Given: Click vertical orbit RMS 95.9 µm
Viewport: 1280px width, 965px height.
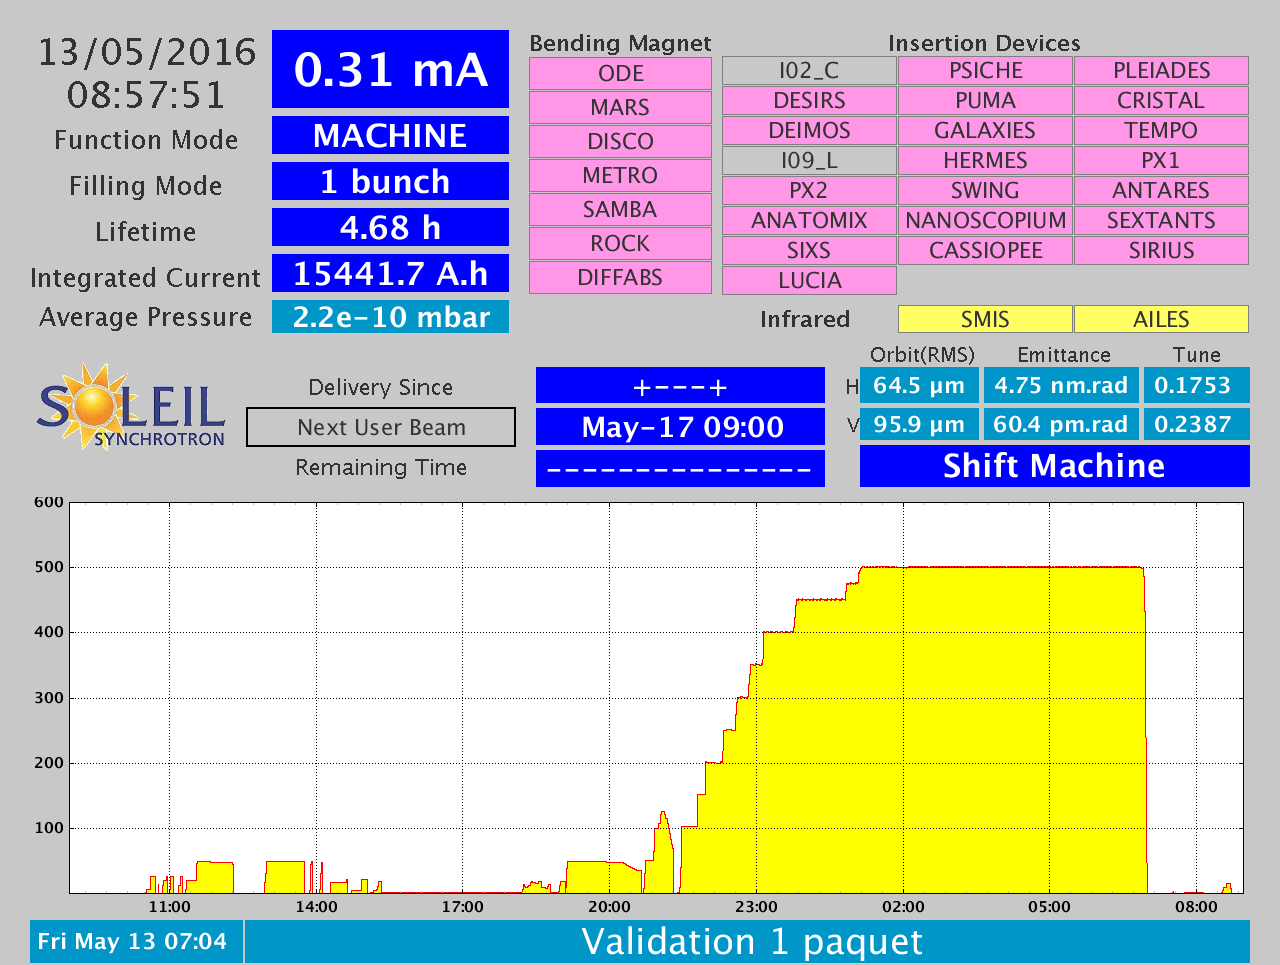Looking at the screenshot, I should click(x=919, y=424).
